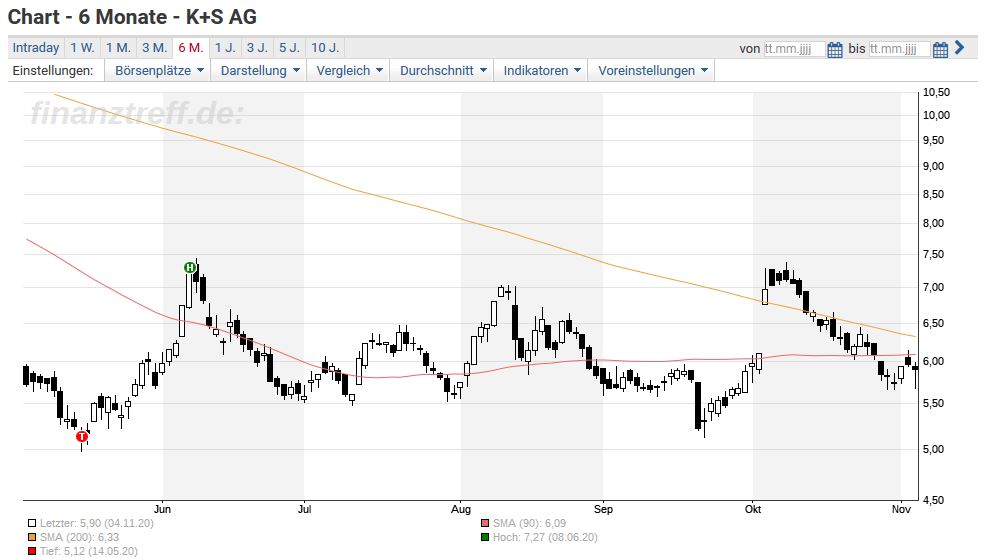Viewport: 989px width, 560px height.
Task: Open the Indikatoren dropdown
Action: click(541, 71)
